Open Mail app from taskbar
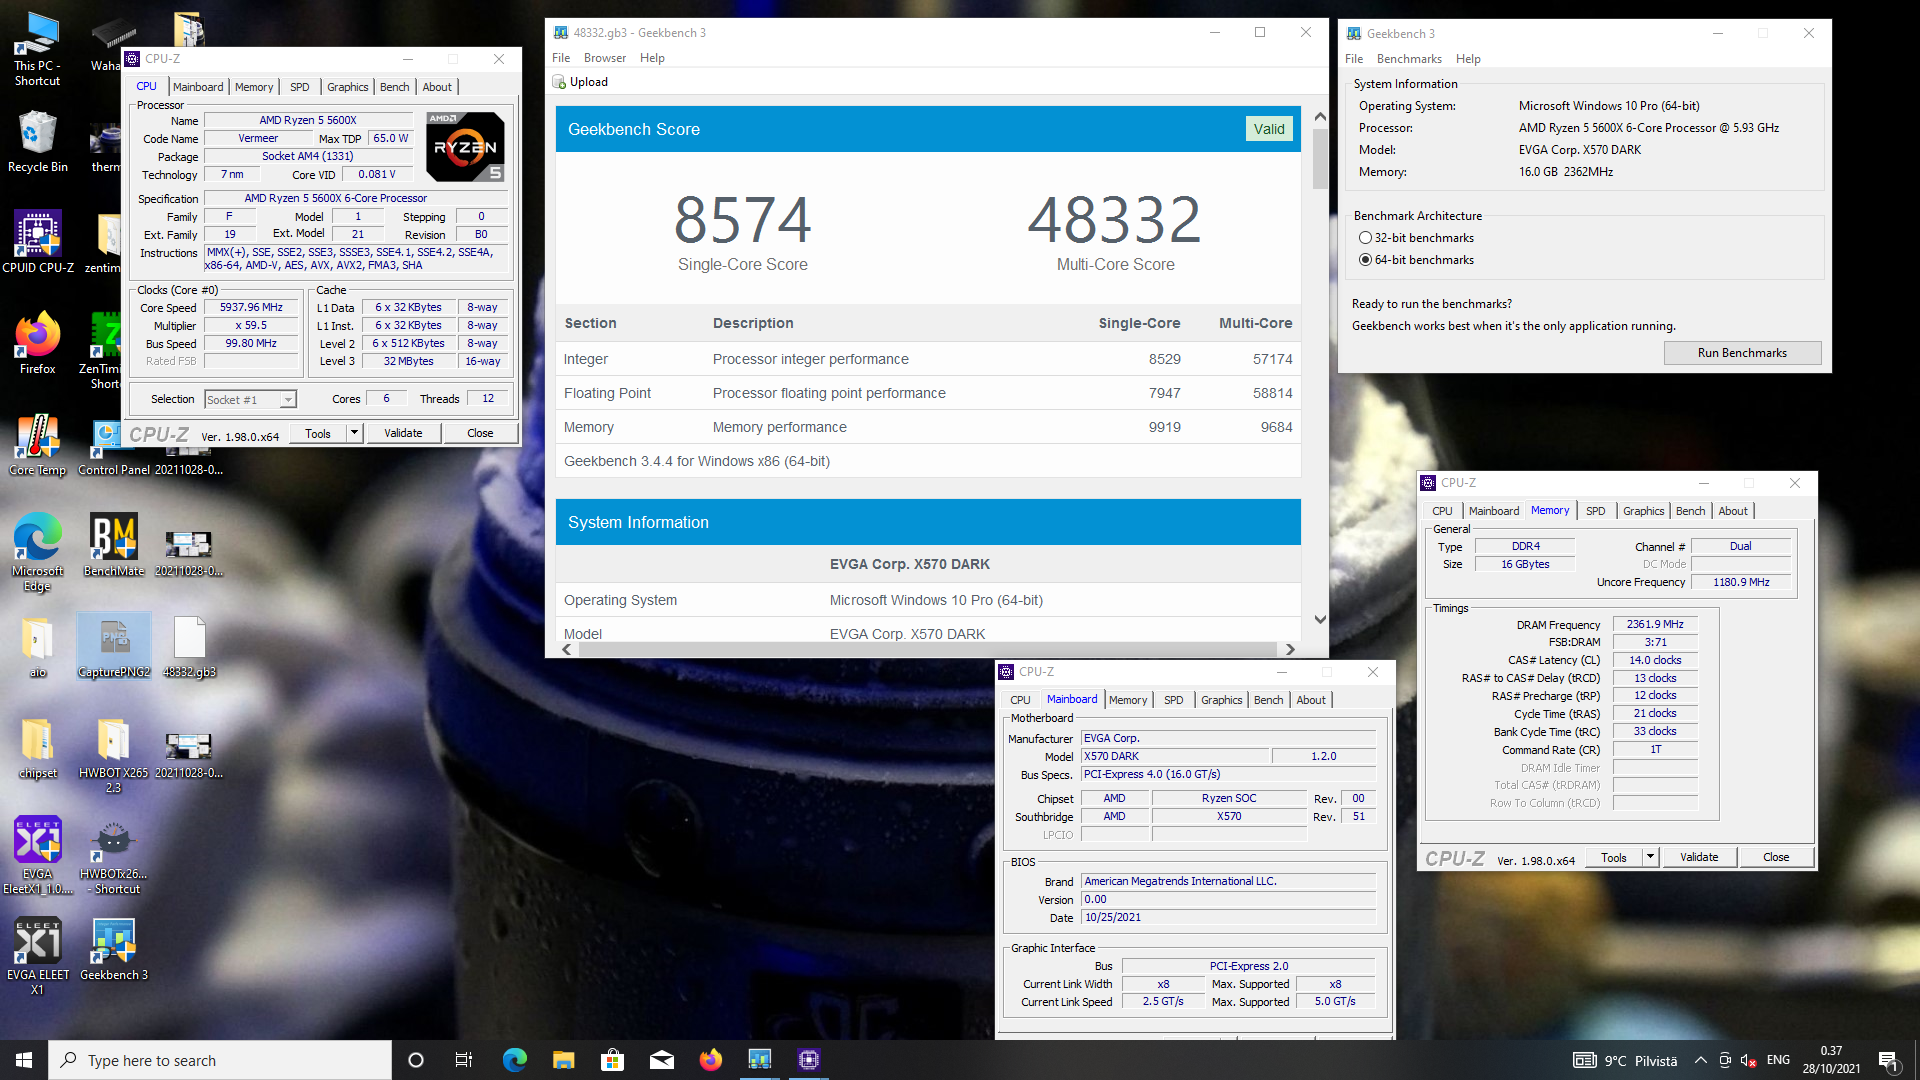Viewport: 1920px width, 1080px height. tap(661, 1060)
